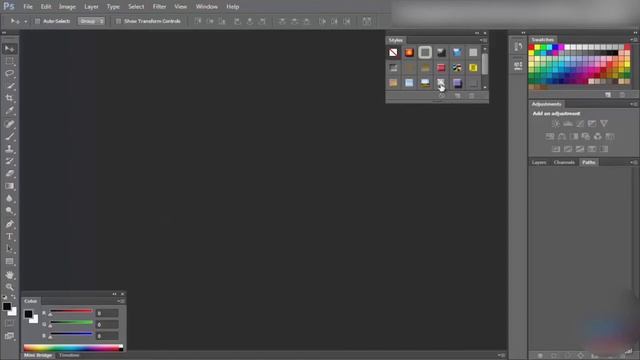
Task: Select the Pen tool
Action: (x=9, y=224)
